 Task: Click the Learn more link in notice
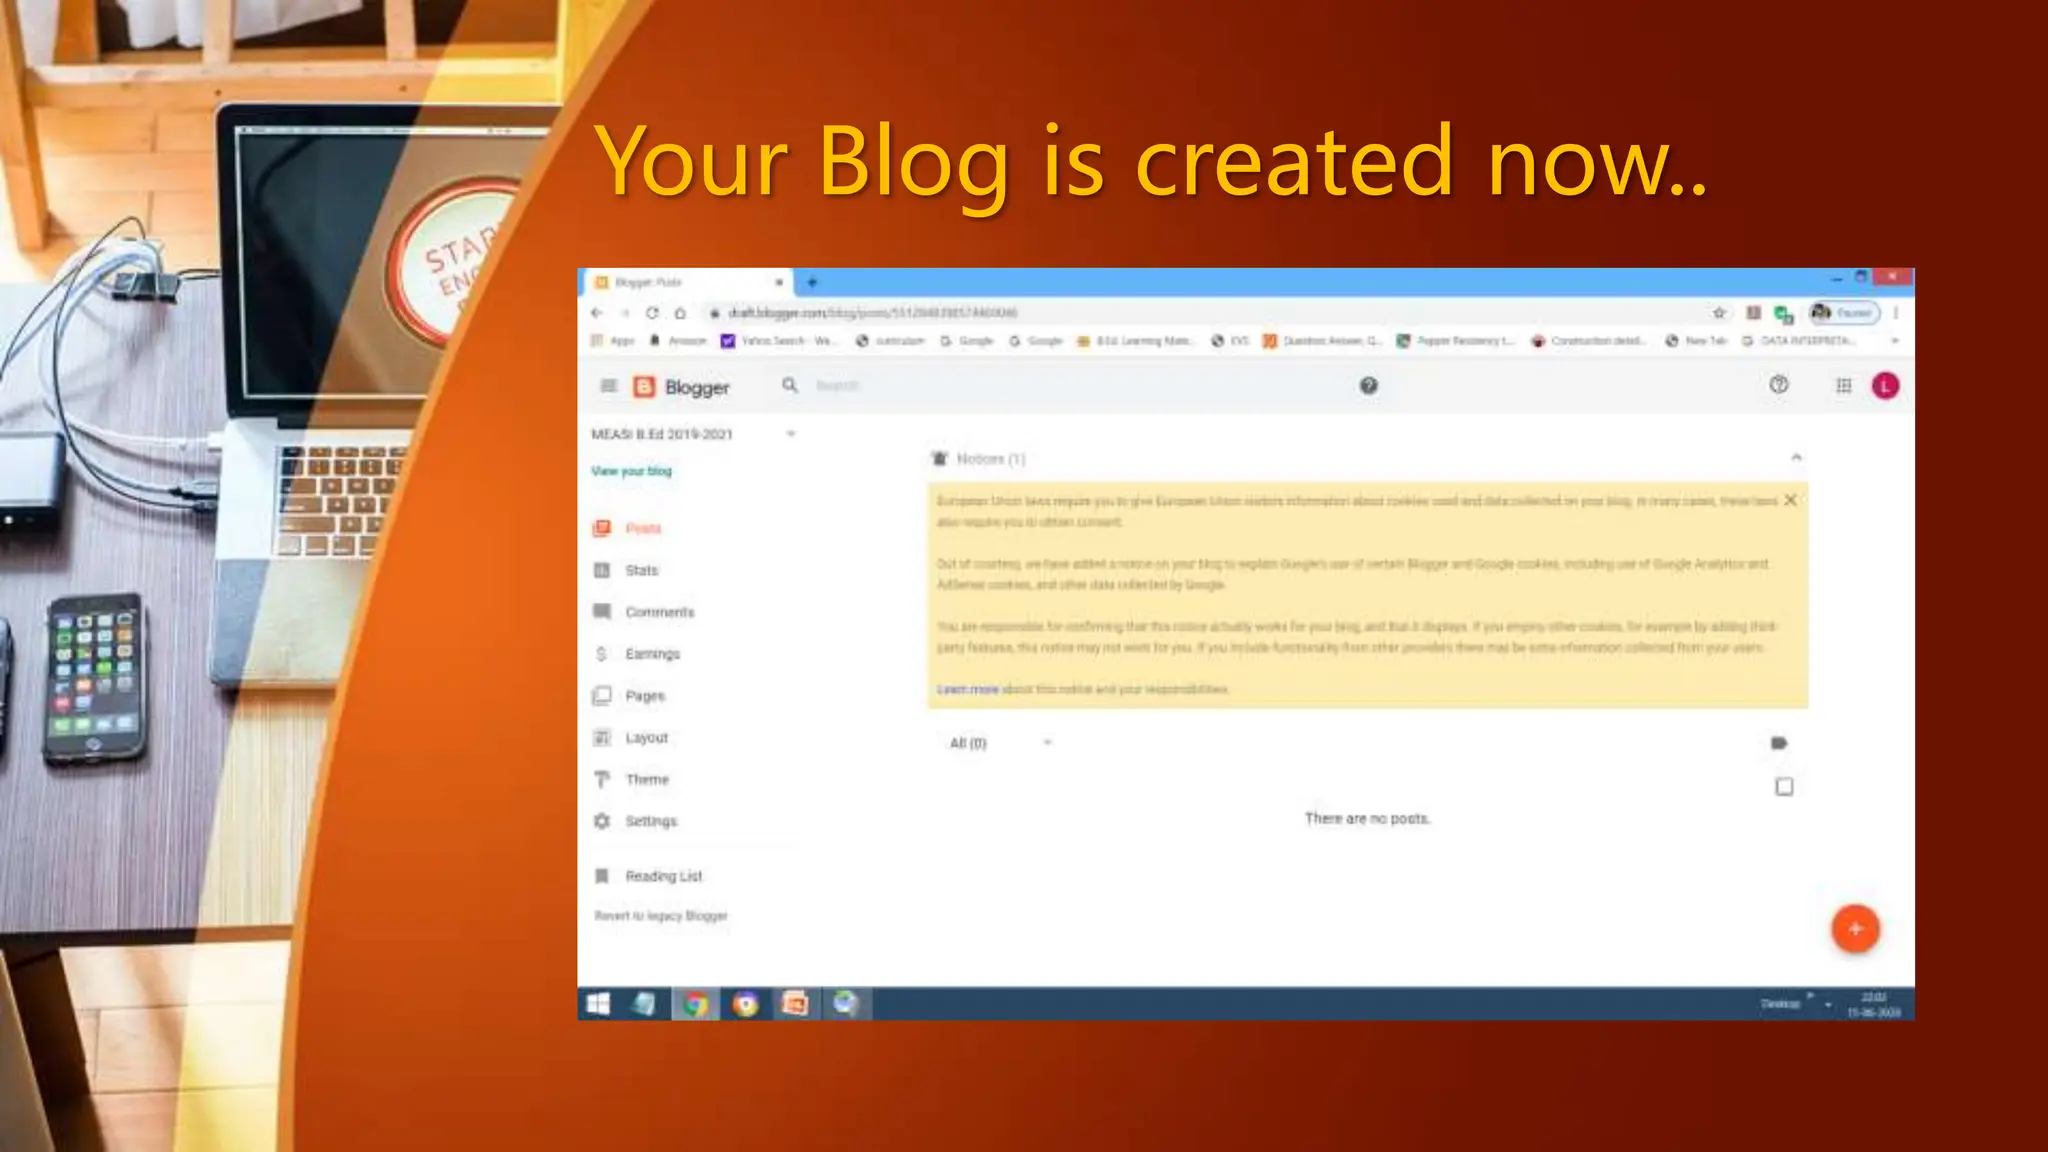[967, 689]
